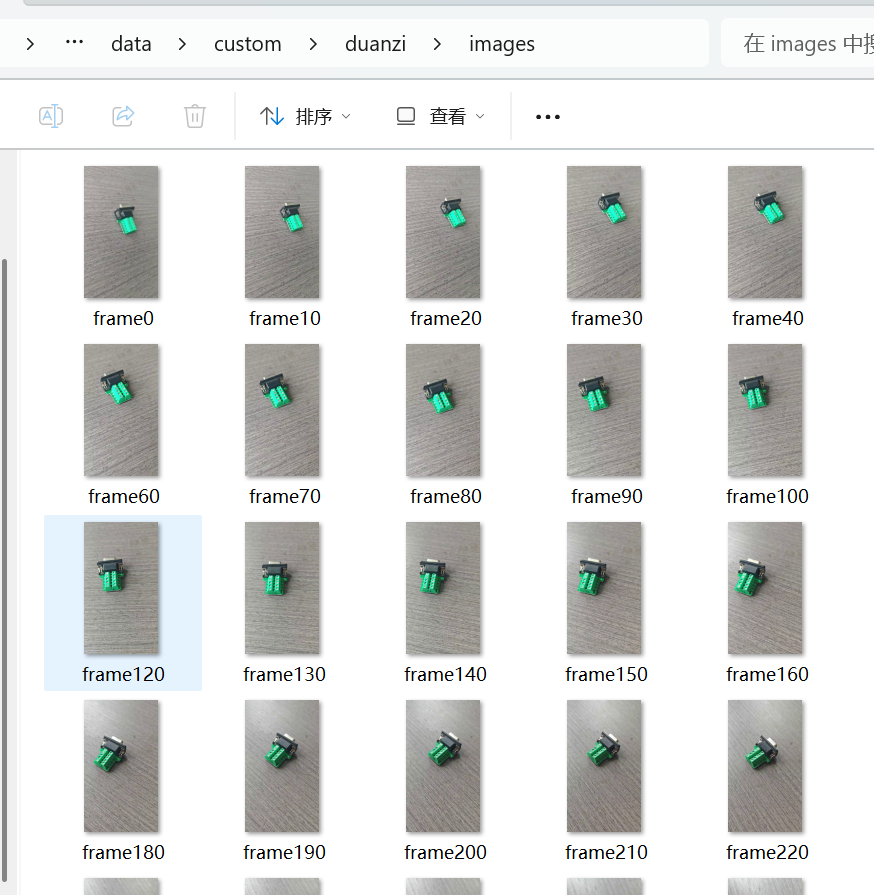Select the highlighted frame120 thumbnail
The width and height of the screenshot is (874, 895).
(121, 588)
